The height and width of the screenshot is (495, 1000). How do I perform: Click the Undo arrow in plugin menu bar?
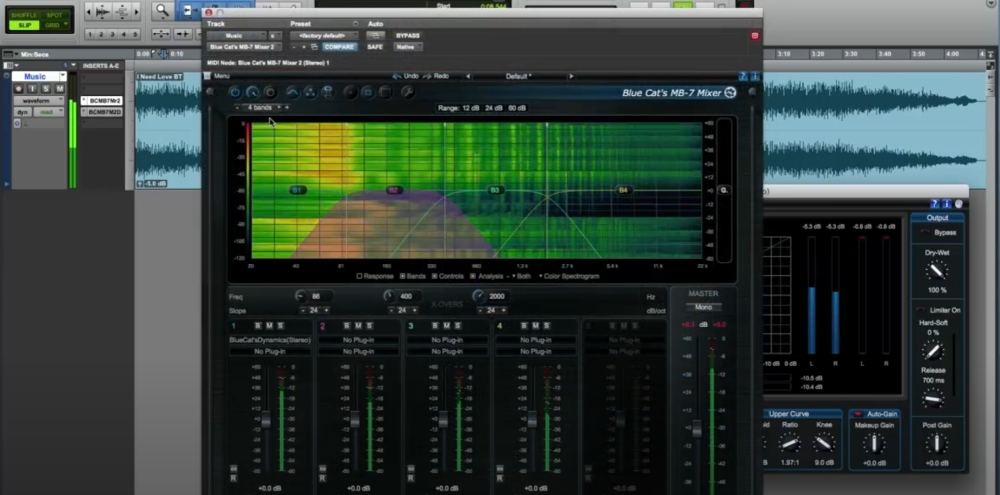[397, 77]
